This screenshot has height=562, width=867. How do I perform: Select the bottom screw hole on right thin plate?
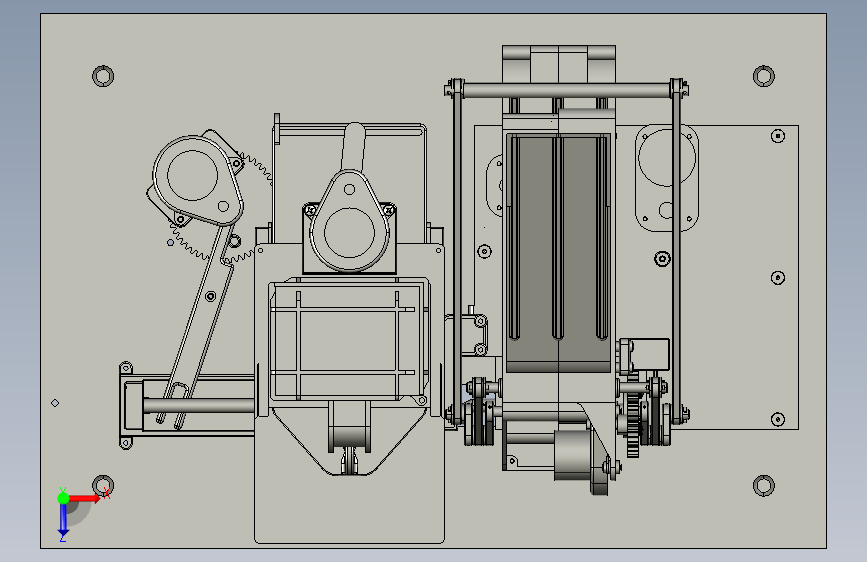tap(778, 419)
